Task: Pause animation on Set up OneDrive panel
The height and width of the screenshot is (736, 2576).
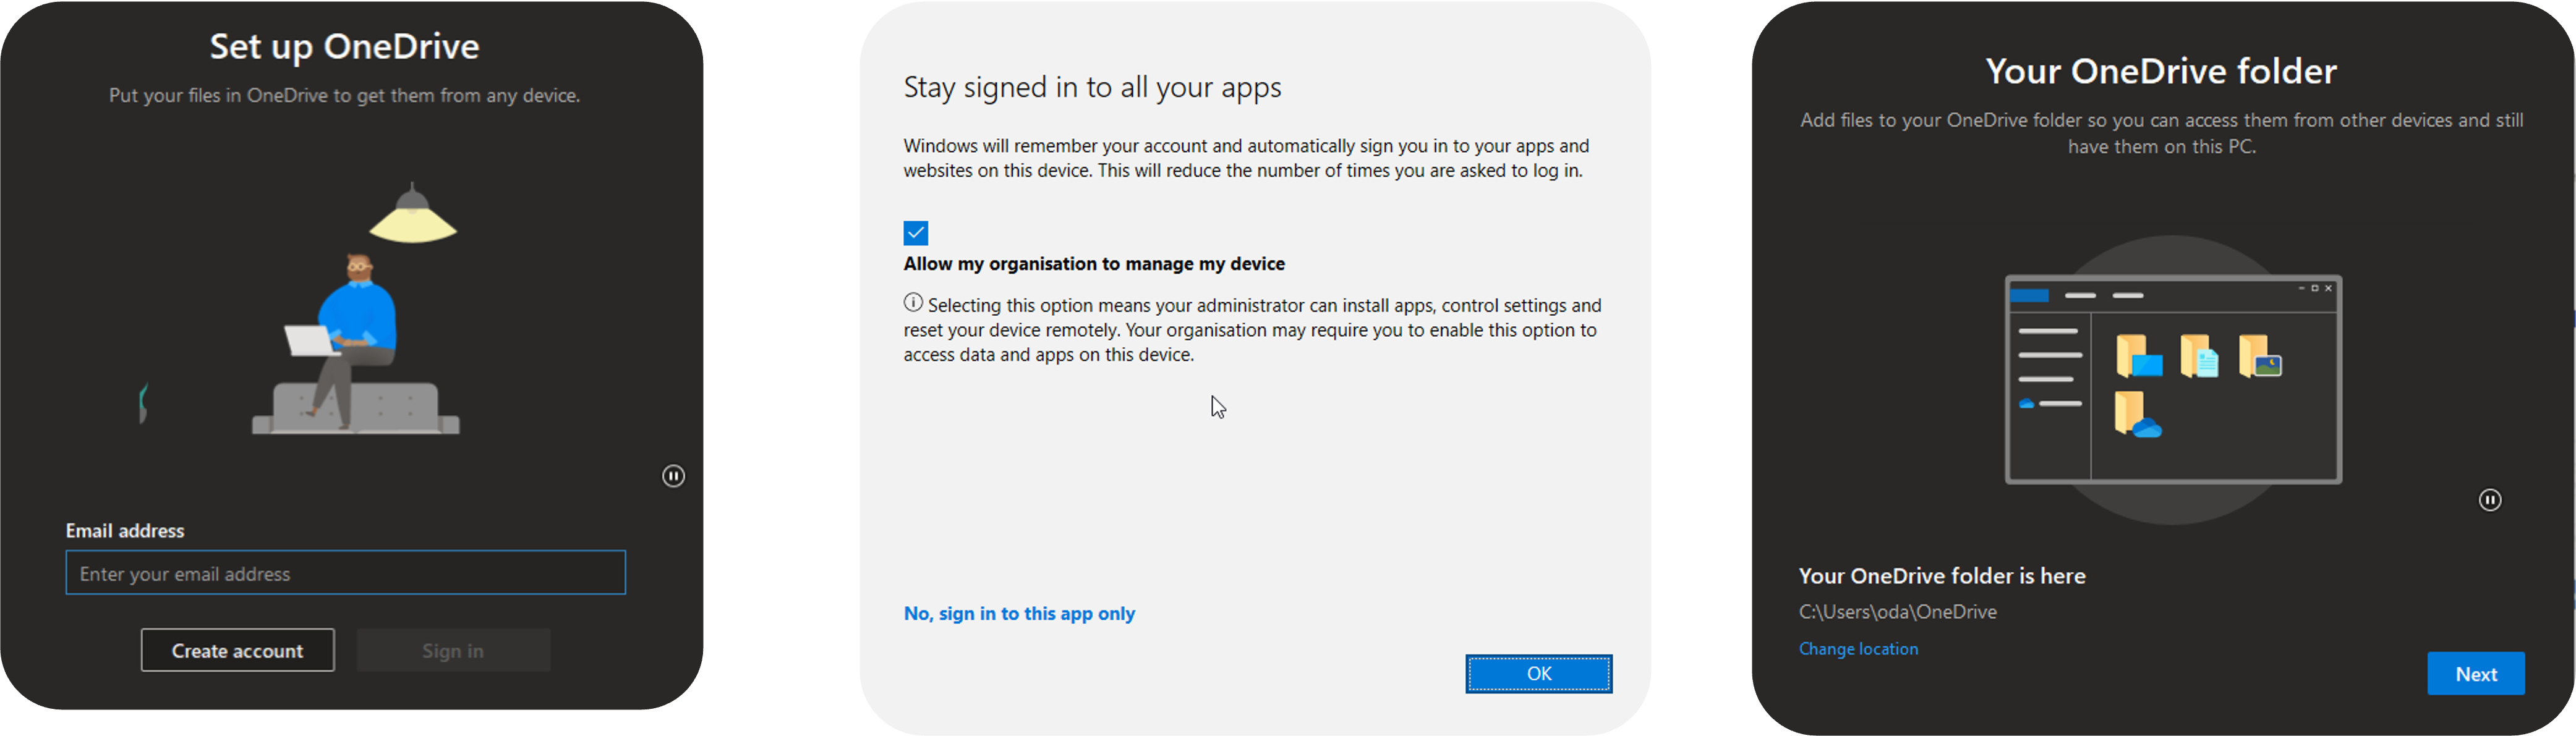Action: point(674,476)
